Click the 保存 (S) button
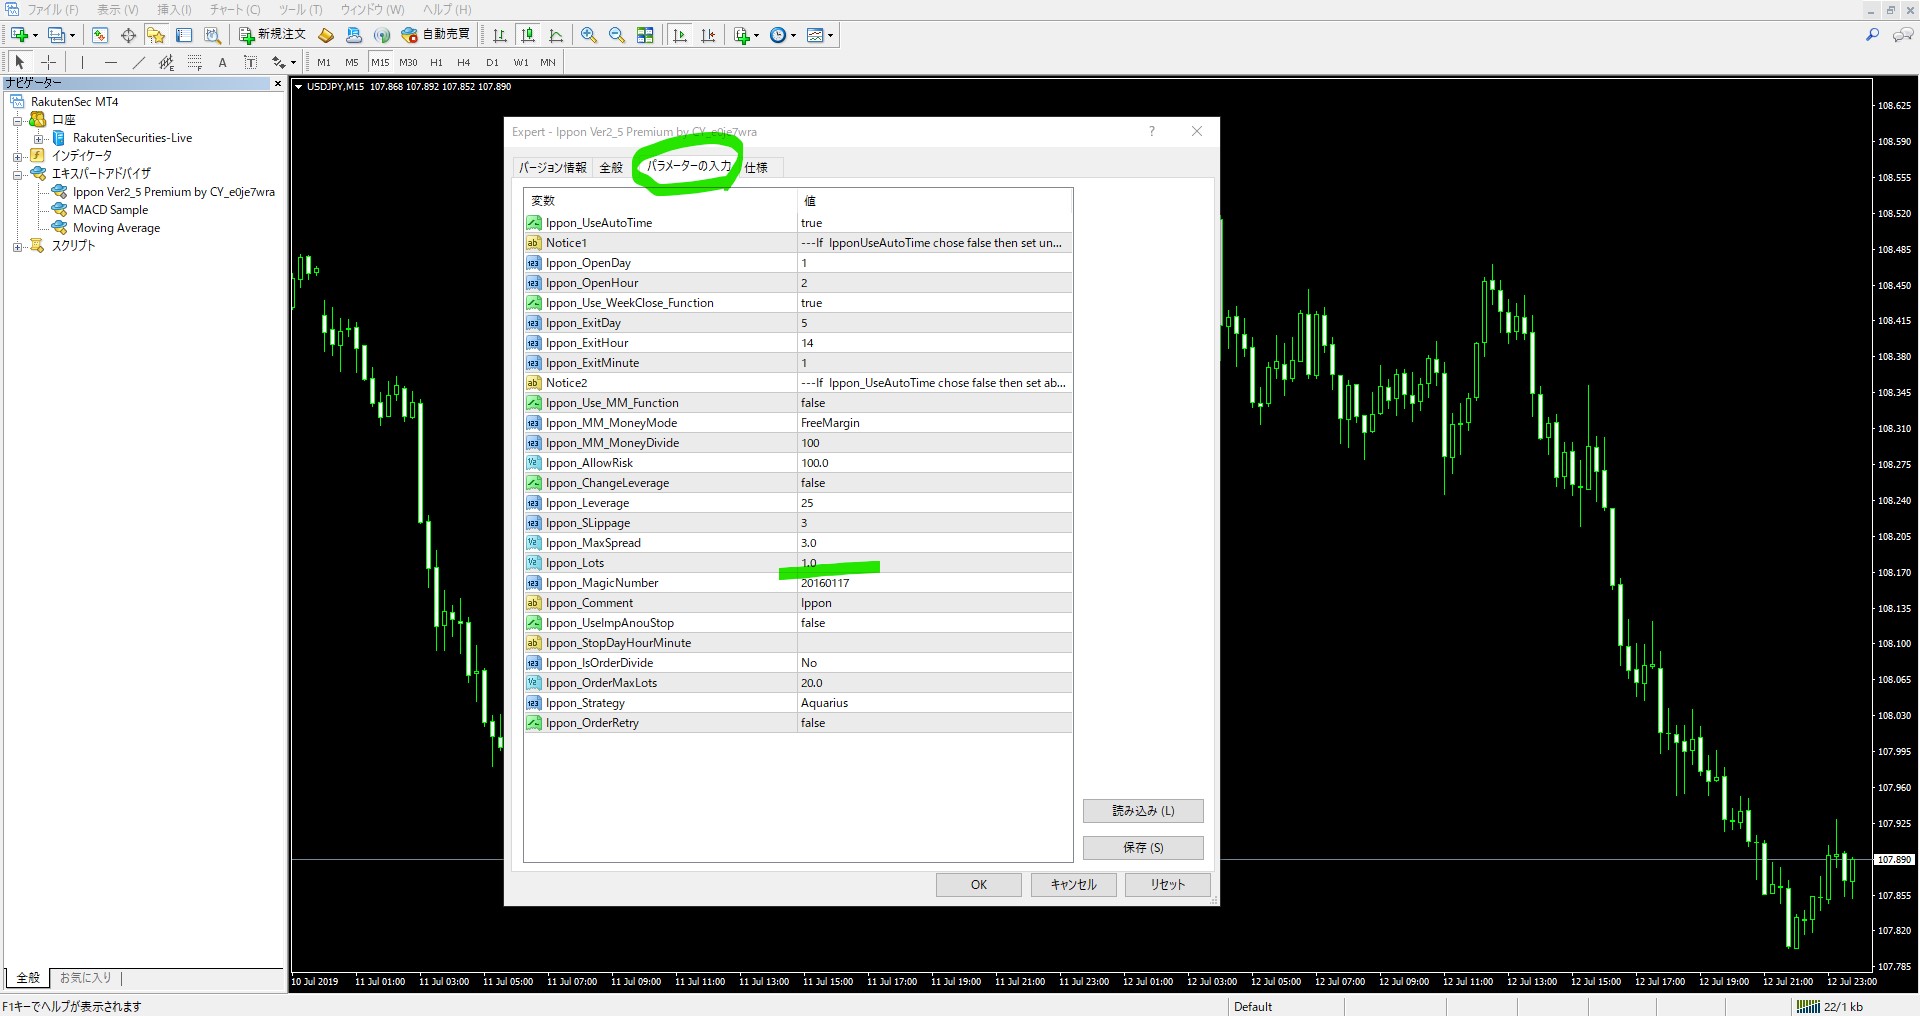 (x=1143, y=848)
